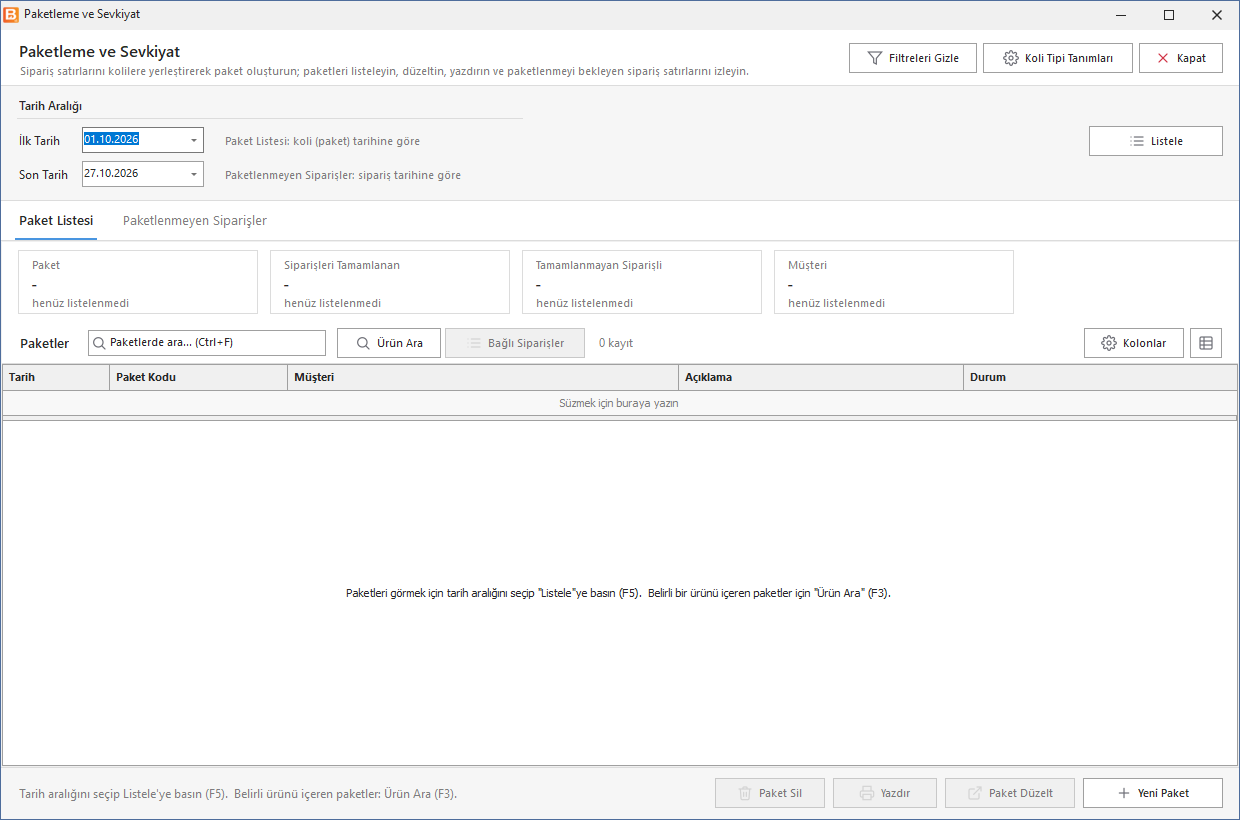Click the 'Paket Listesi: koli (paket) tarihine göre' note
The width and height of the screenshot is (1240, 820).
[323, 141]
